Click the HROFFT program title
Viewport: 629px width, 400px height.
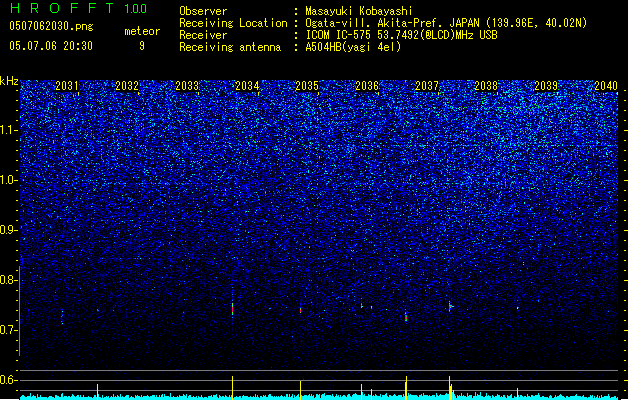click(x=62, y=8)
